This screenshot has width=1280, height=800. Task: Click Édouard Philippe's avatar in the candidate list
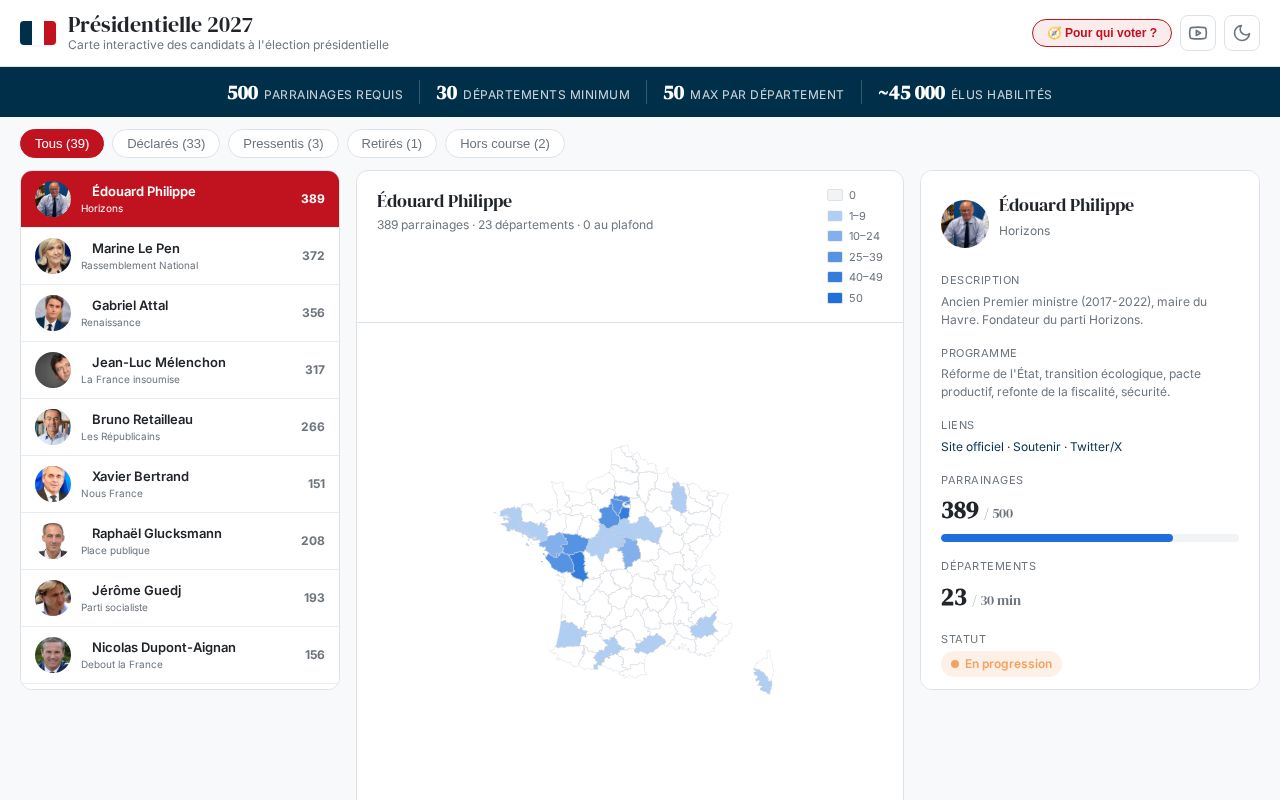tap(53, 199)
